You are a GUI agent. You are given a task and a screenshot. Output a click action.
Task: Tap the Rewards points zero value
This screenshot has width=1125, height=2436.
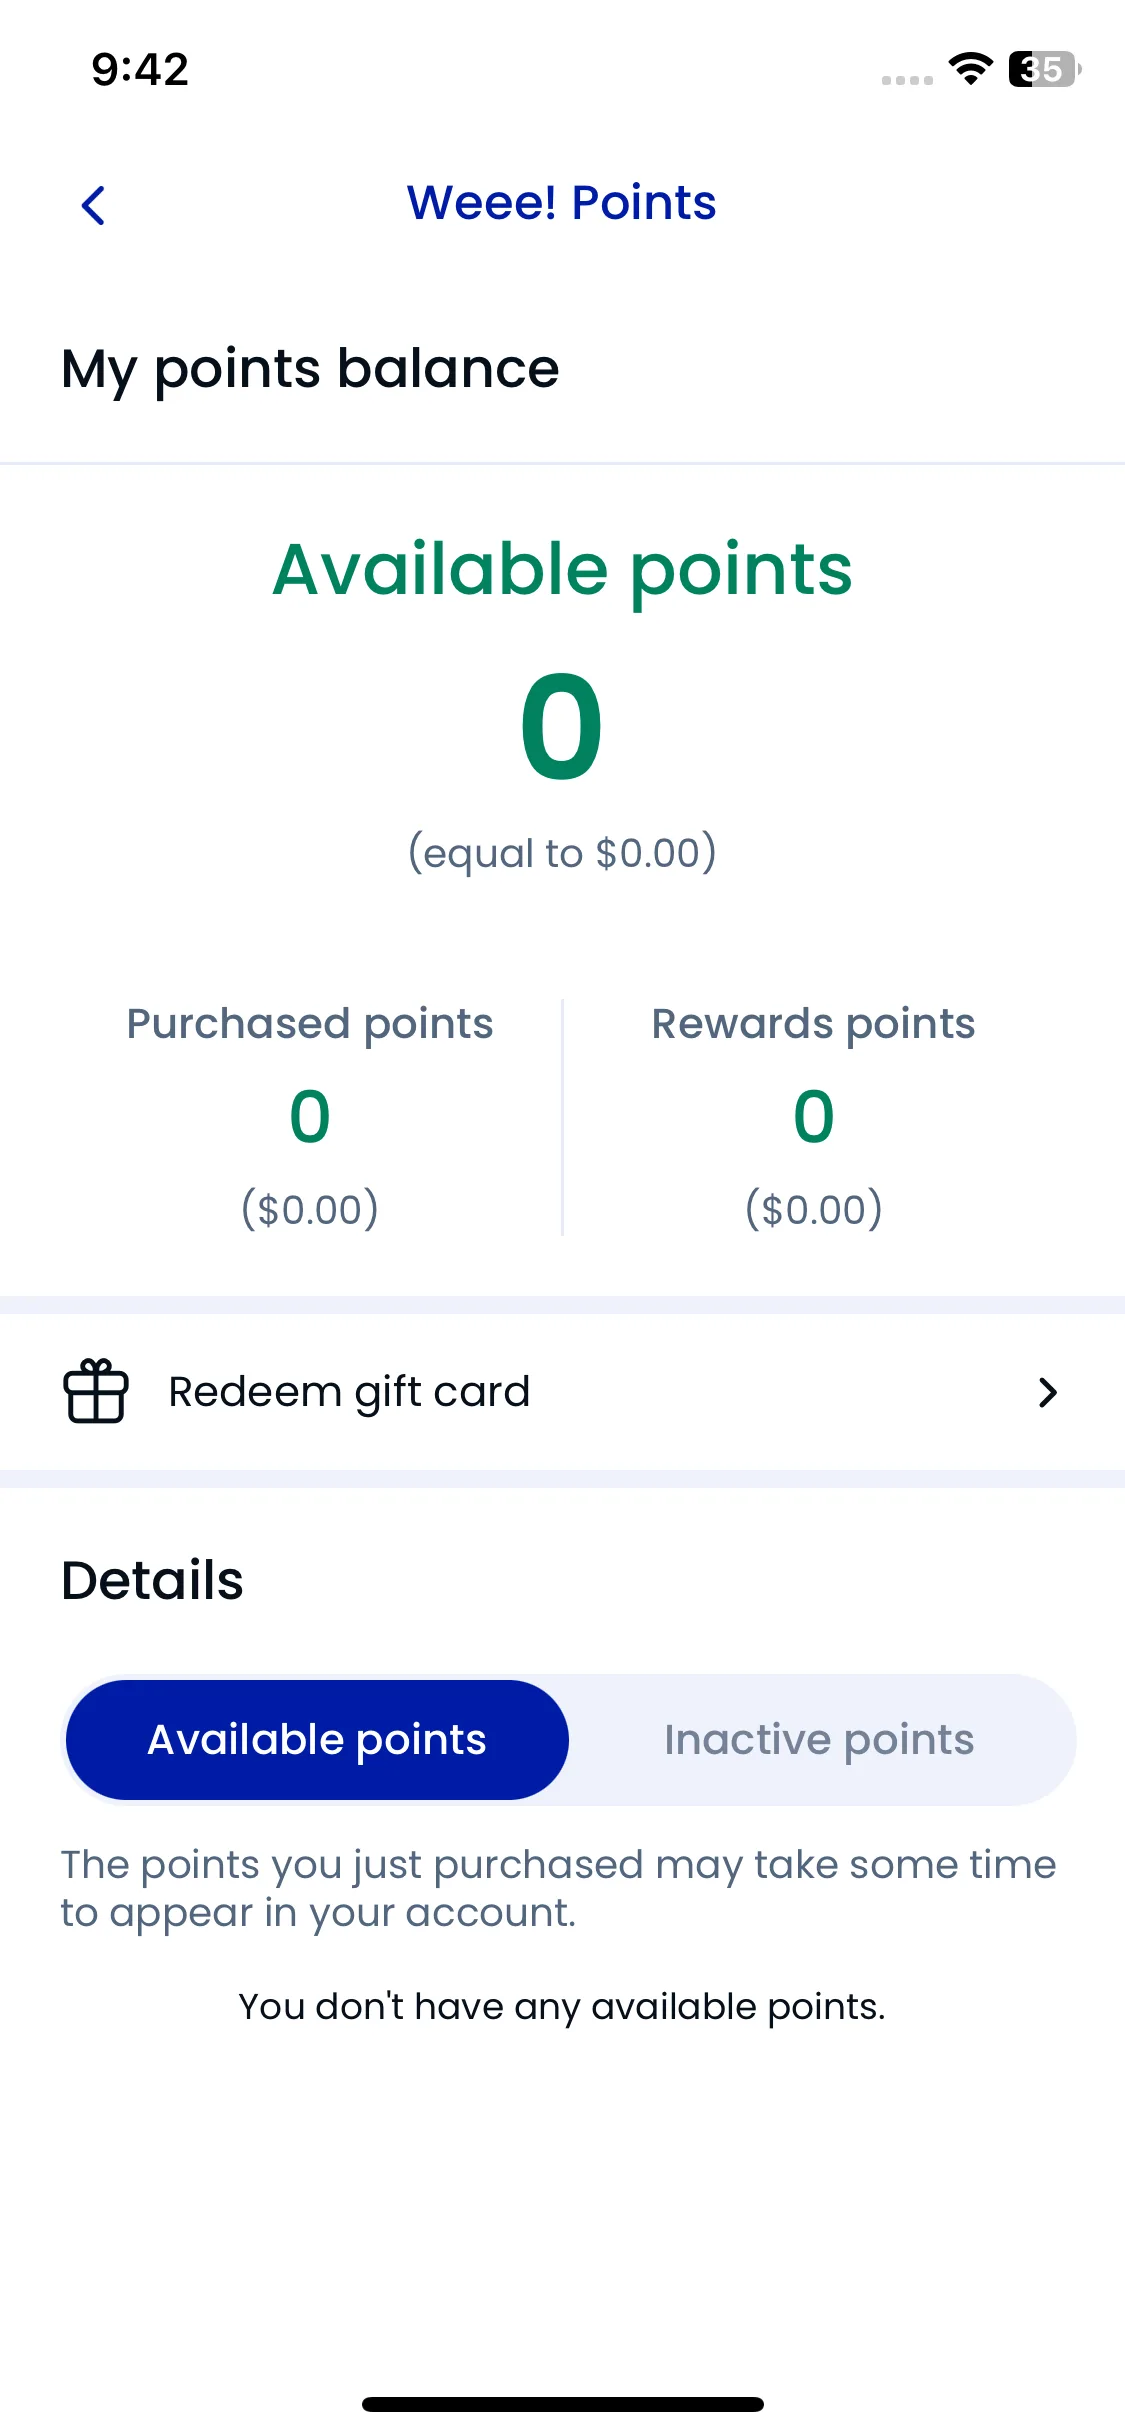coord(813,1116)
